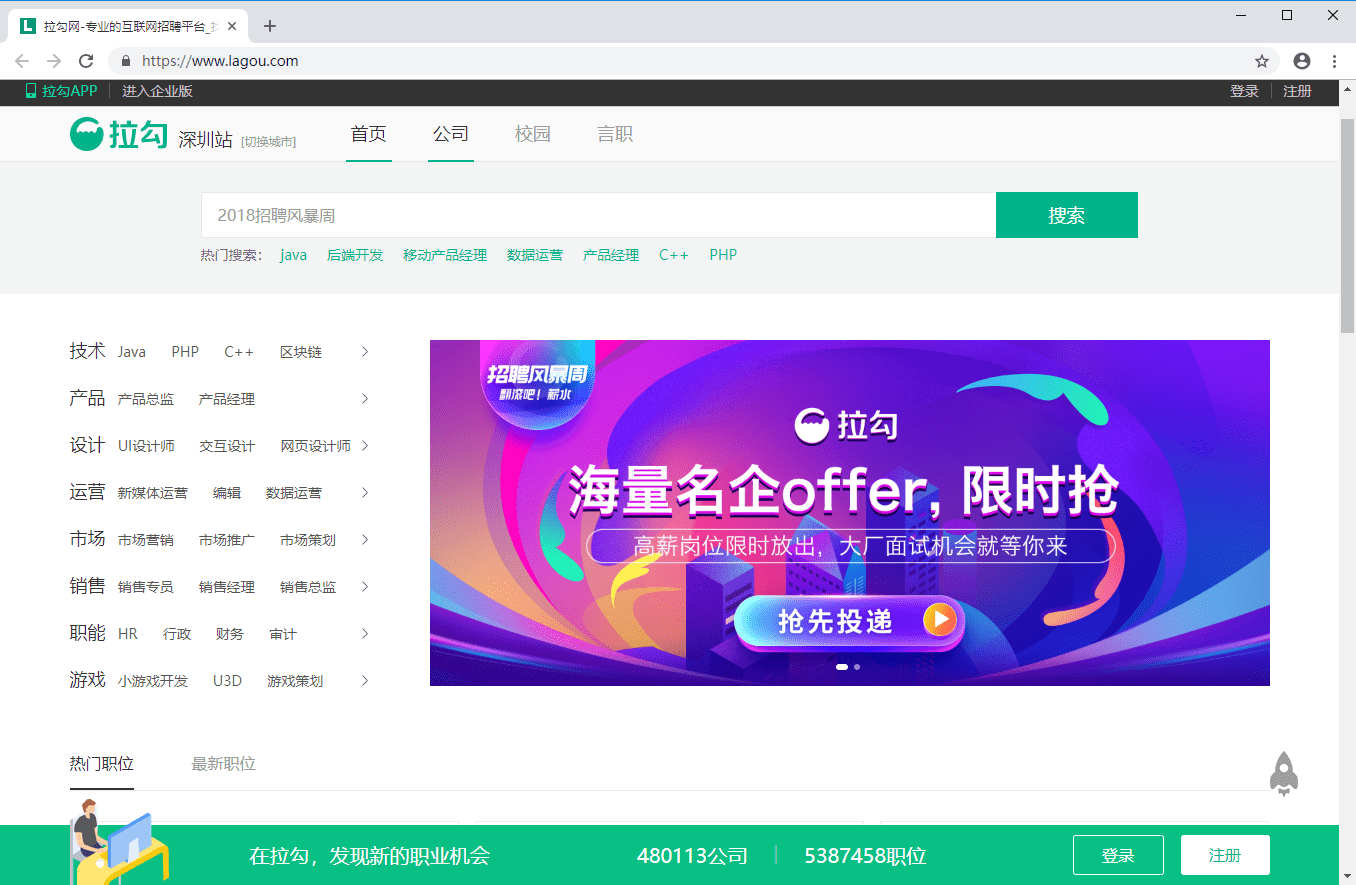Click the 招聘风暴周 promotional banner image
Screen dimensions: 1356x885
850,513
